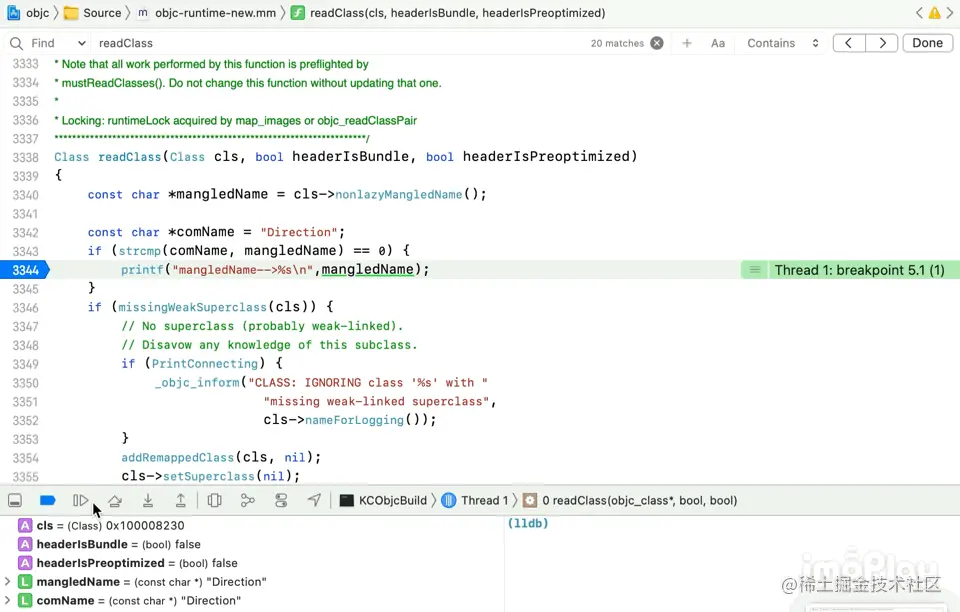Viewport: 960px width, 612px height.
Task: Go to next search match
Action: point(882,43)
